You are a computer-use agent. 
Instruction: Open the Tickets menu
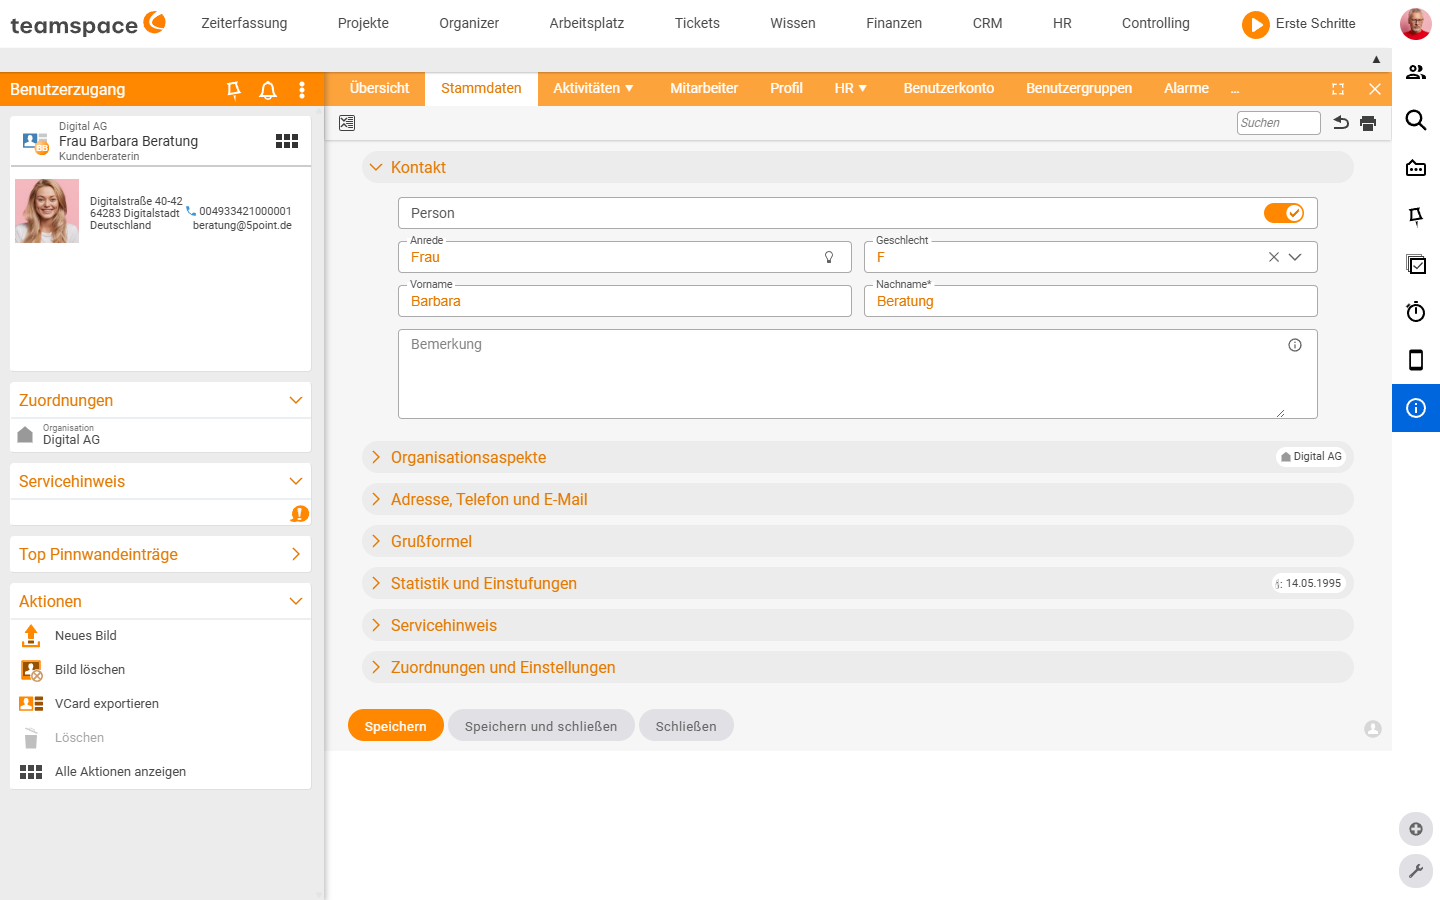[697, 23]
